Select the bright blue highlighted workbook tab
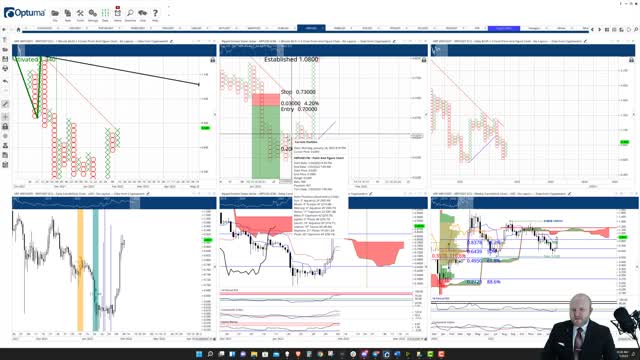Viewport: 640px width, 360px height. 504,28
